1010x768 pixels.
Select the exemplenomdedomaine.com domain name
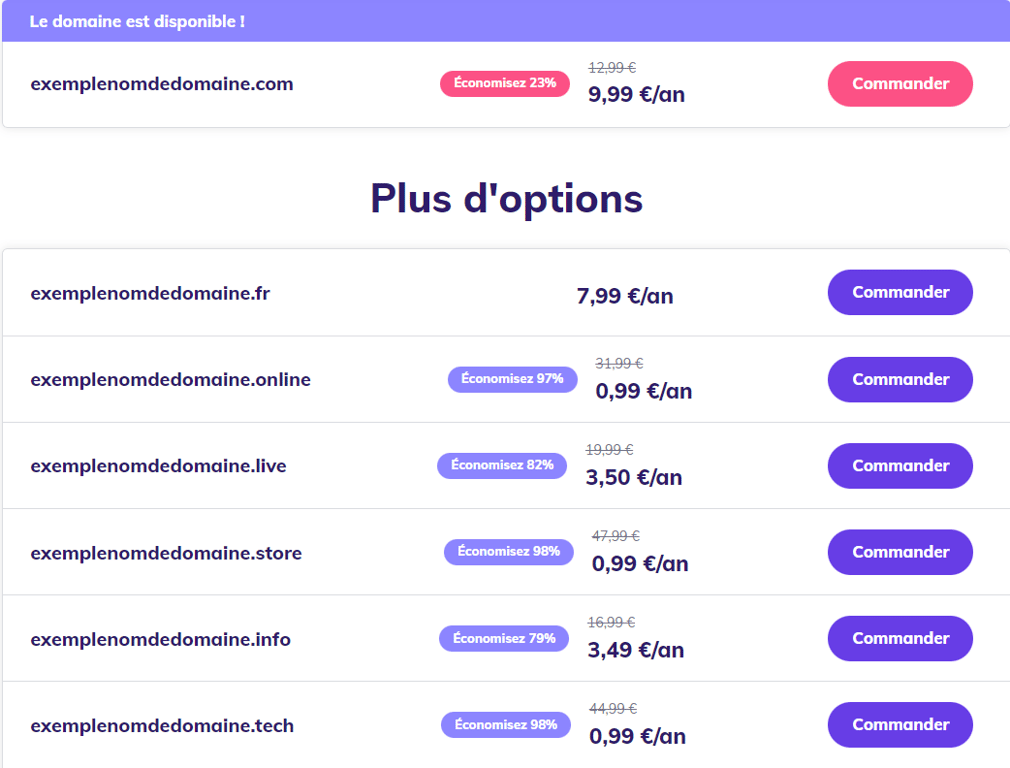coord(161,84)
